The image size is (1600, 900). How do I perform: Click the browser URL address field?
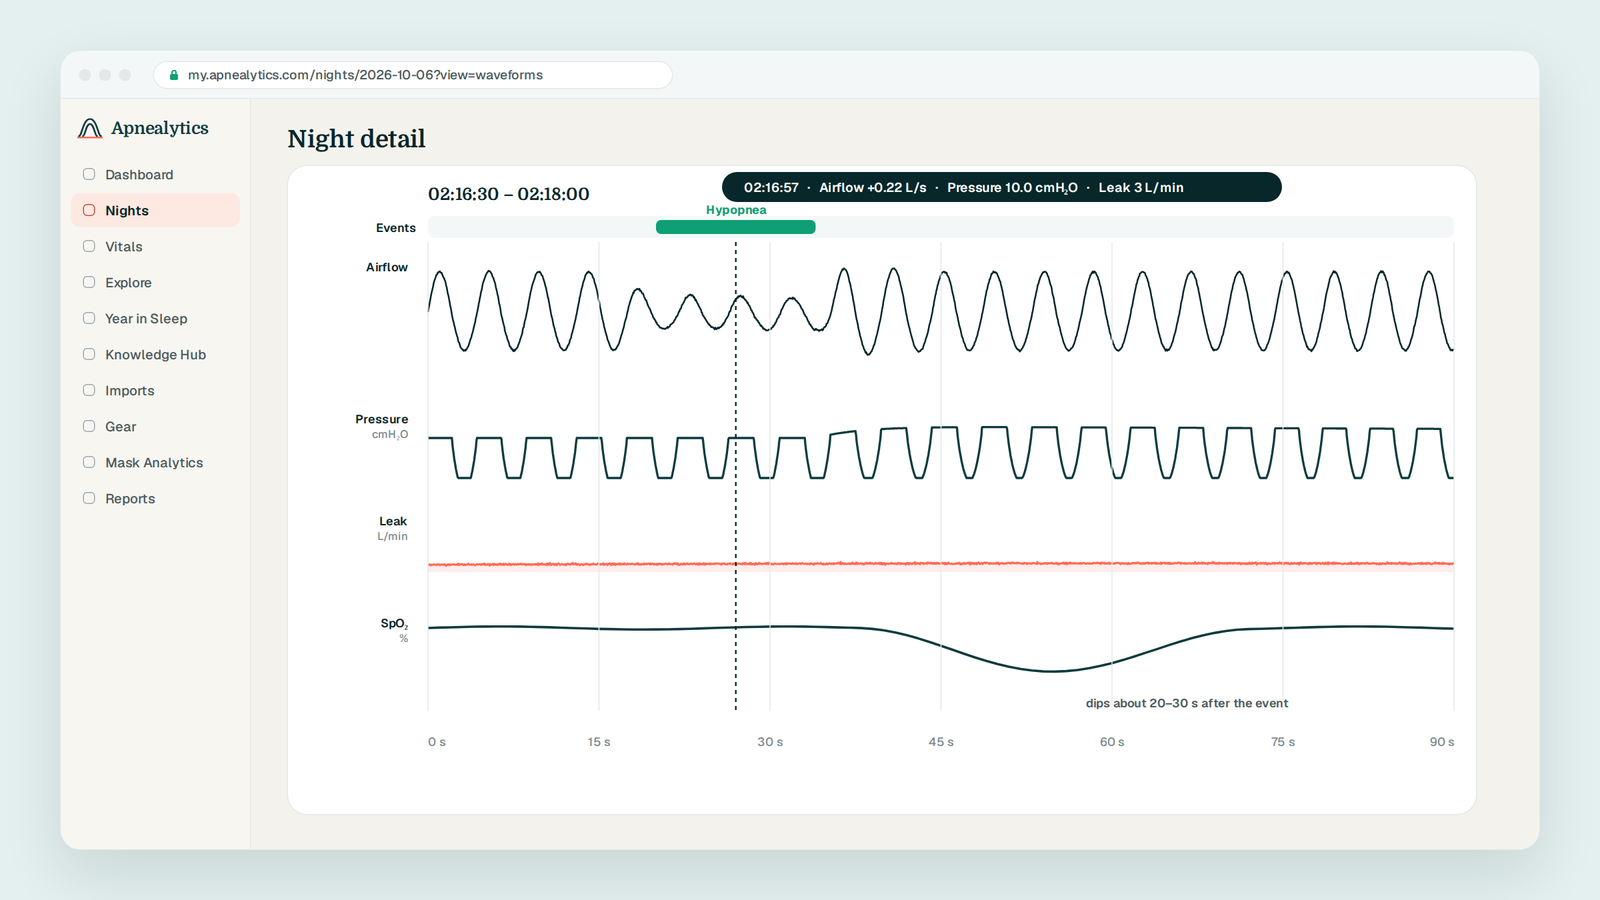click(412, 75)
